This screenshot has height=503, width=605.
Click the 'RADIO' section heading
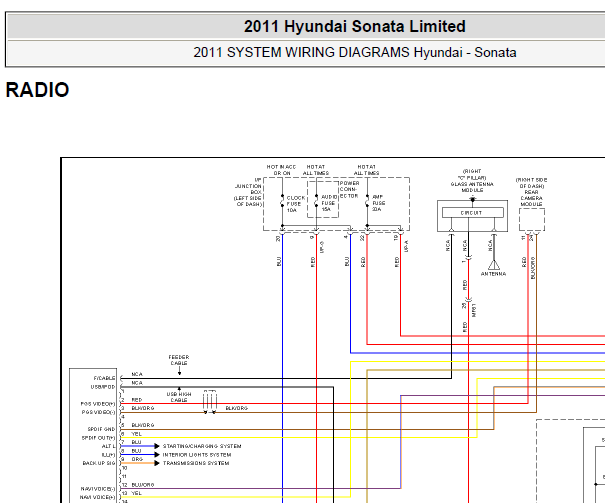(x=37, y=90)
